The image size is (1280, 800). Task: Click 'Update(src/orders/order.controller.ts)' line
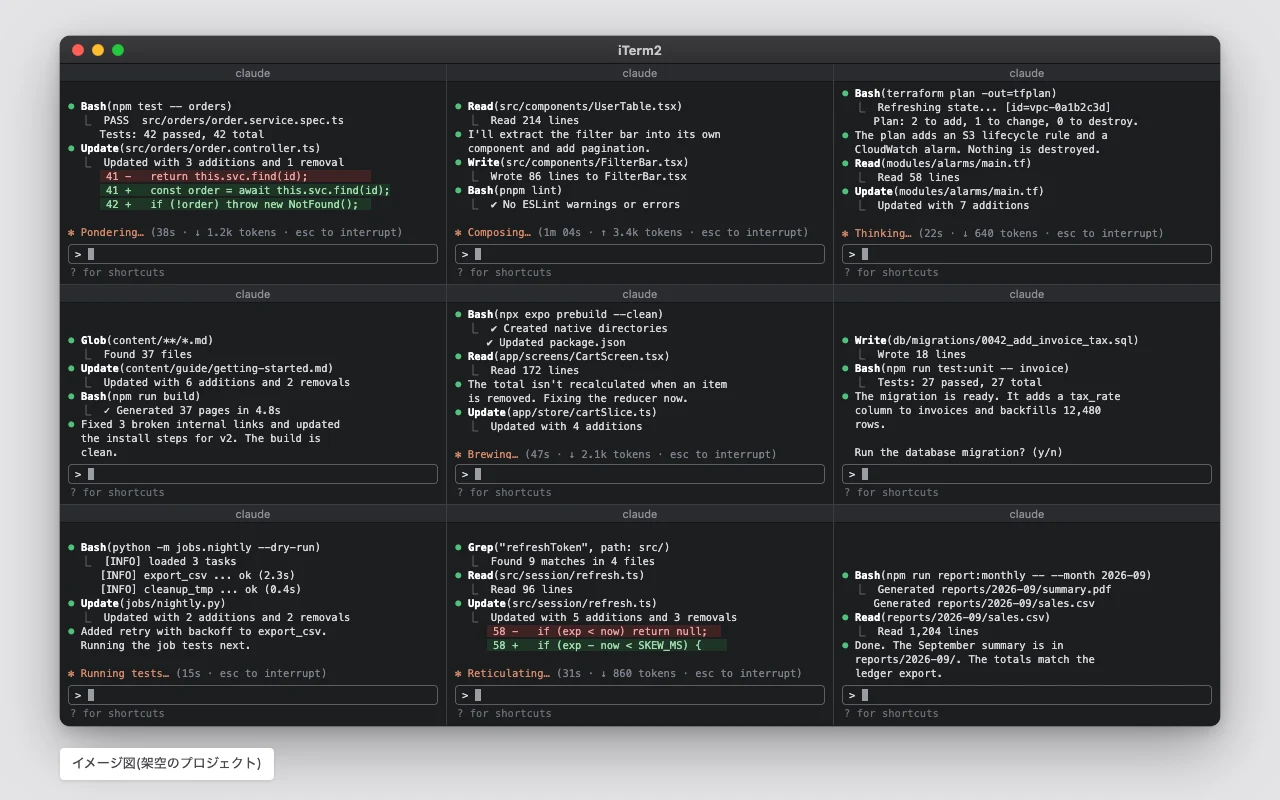point(194,148)
